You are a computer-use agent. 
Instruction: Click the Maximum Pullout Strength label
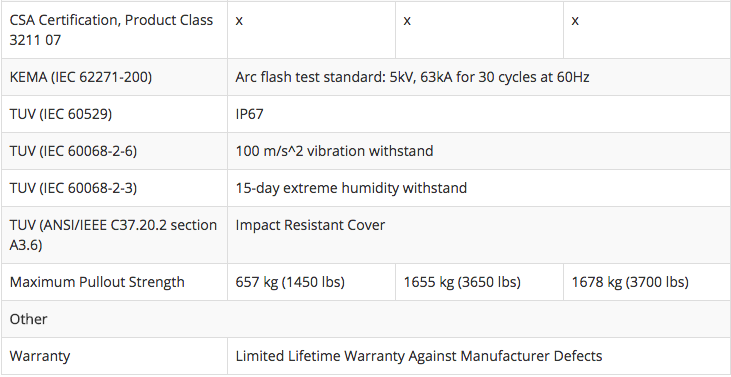(97, 282)
